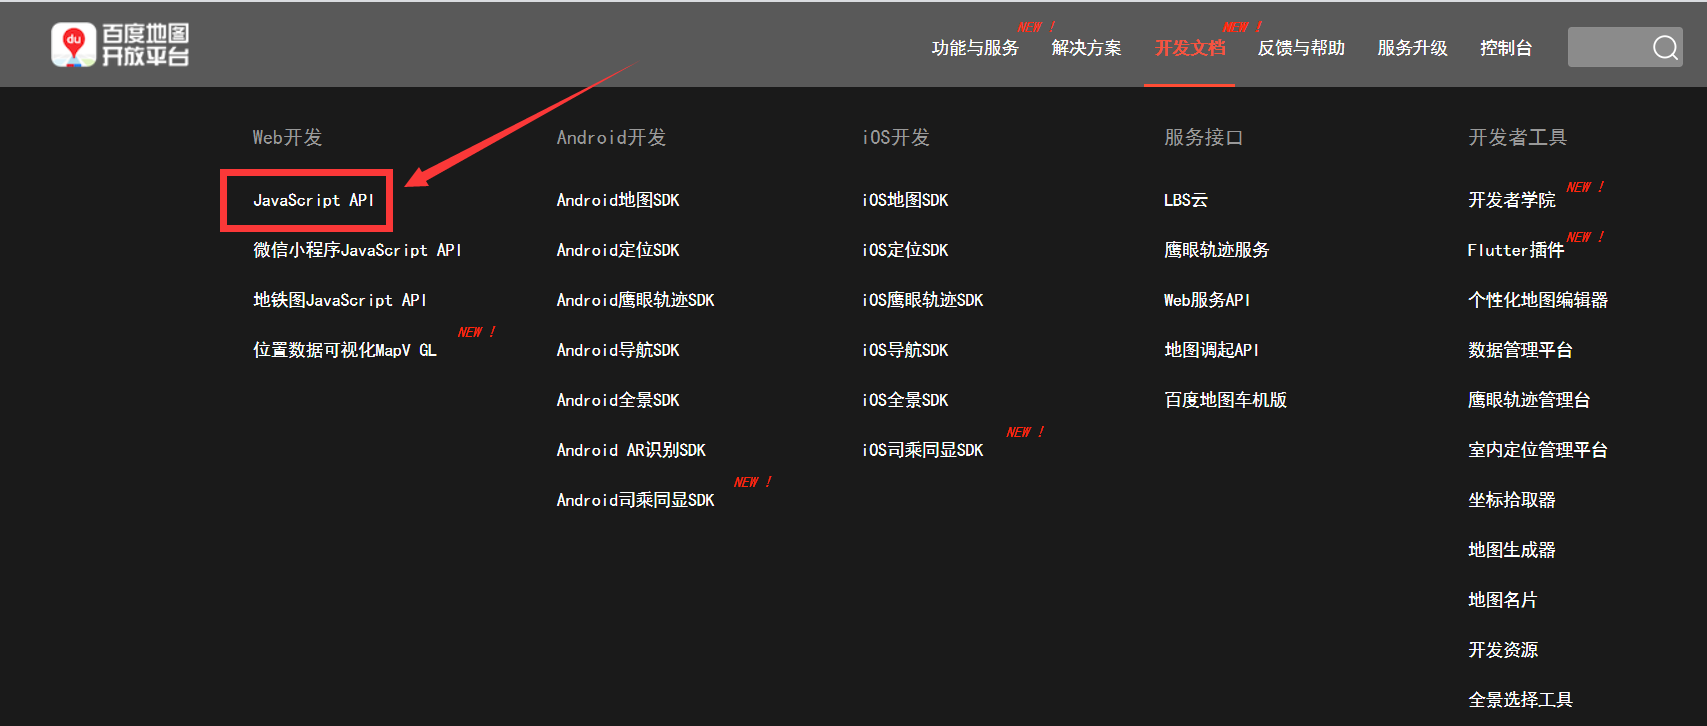Image resolution: width=1707 pixels, height=726 pixels.
Task: Open iOS司乘同显SDK link
Action: tap(923, 450)
